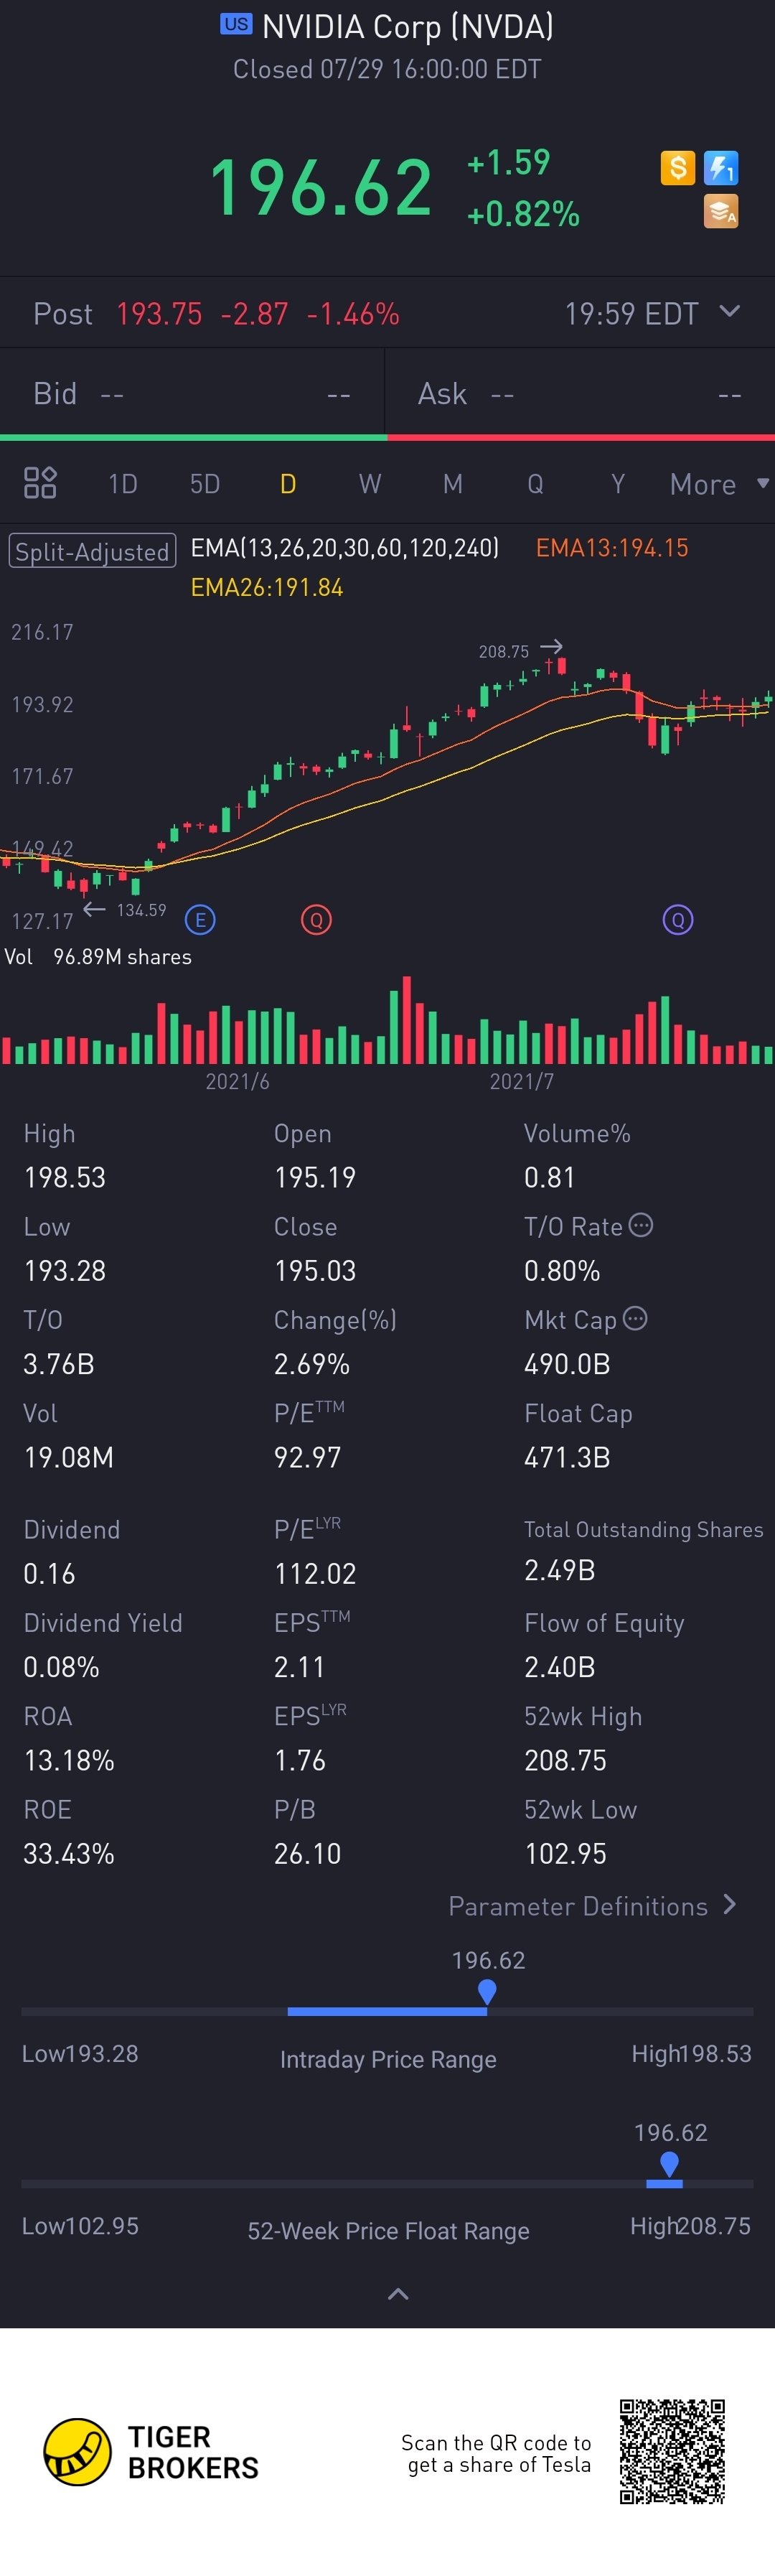Screen dimensions: 775x2576
Task: Tap the Tesla share QR code
Action: click(671, 2450)
